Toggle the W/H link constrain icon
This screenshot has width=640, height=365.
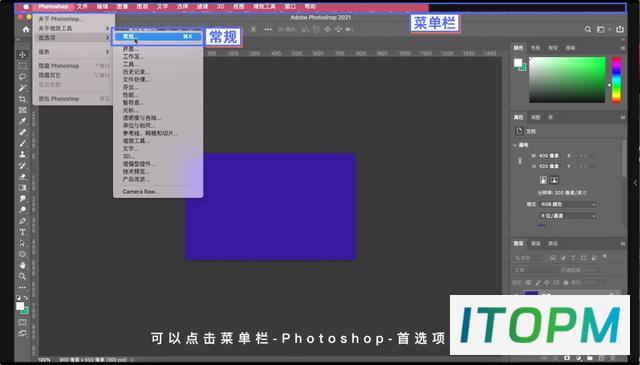pyautogui.click(x=520, y=161)
